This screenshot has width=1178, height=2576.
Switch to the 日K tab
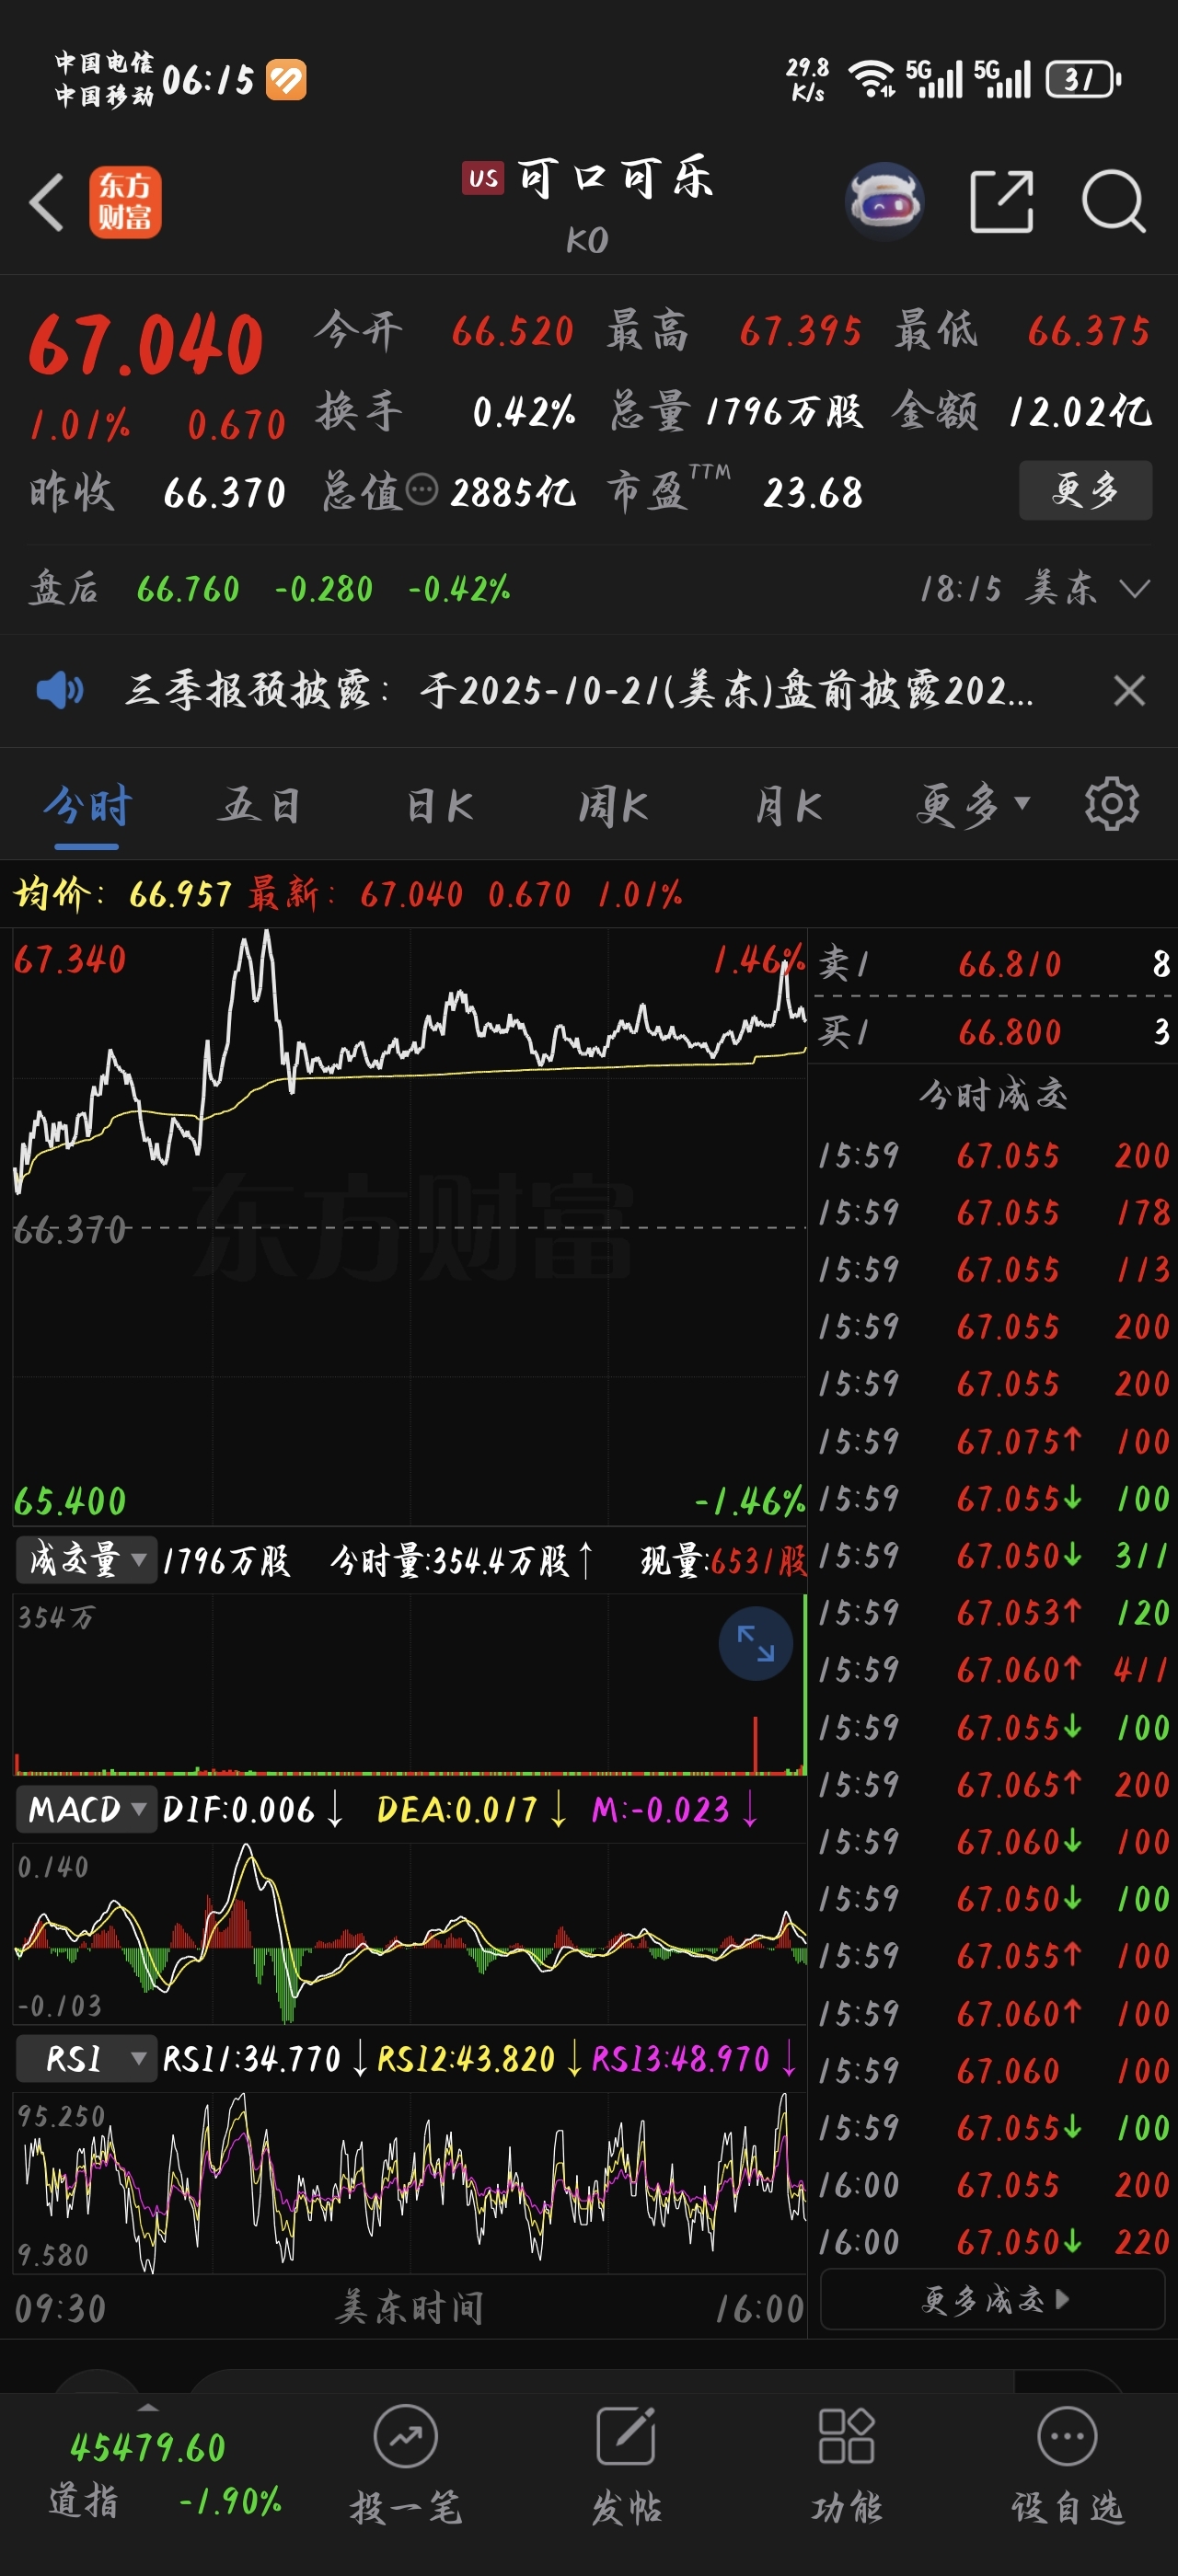point(440,806)
